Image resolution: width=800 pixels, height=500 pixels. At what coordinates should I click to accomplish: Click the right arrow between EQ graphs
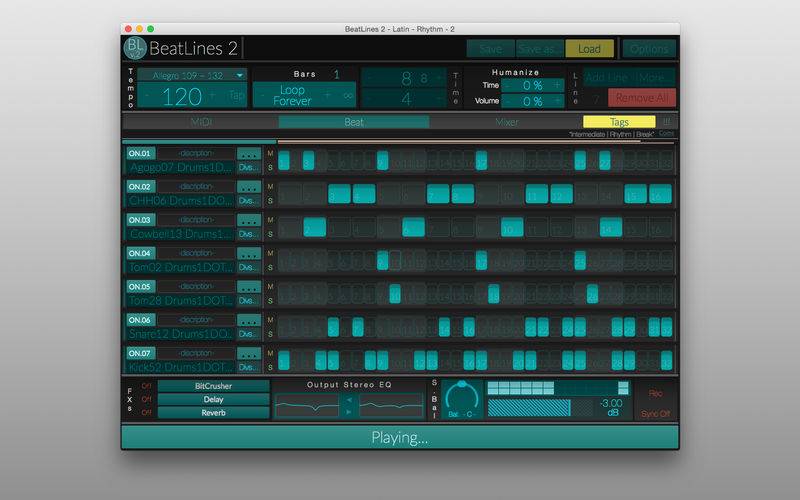coord(349,412)
